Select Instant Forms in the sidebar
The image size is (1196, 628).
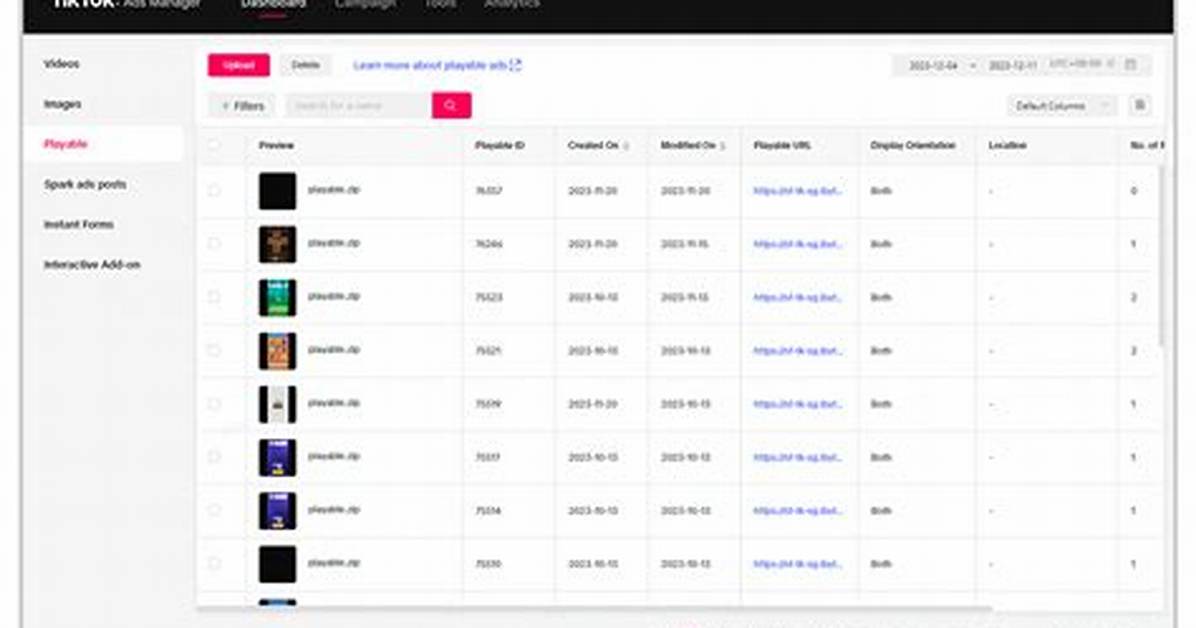(x=79, y=224)
